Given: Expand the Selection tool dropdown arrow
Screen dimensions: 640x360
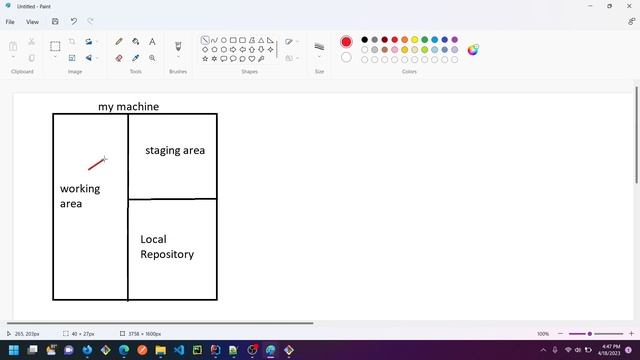Looking at the screenshot, I should pos(55,57).
